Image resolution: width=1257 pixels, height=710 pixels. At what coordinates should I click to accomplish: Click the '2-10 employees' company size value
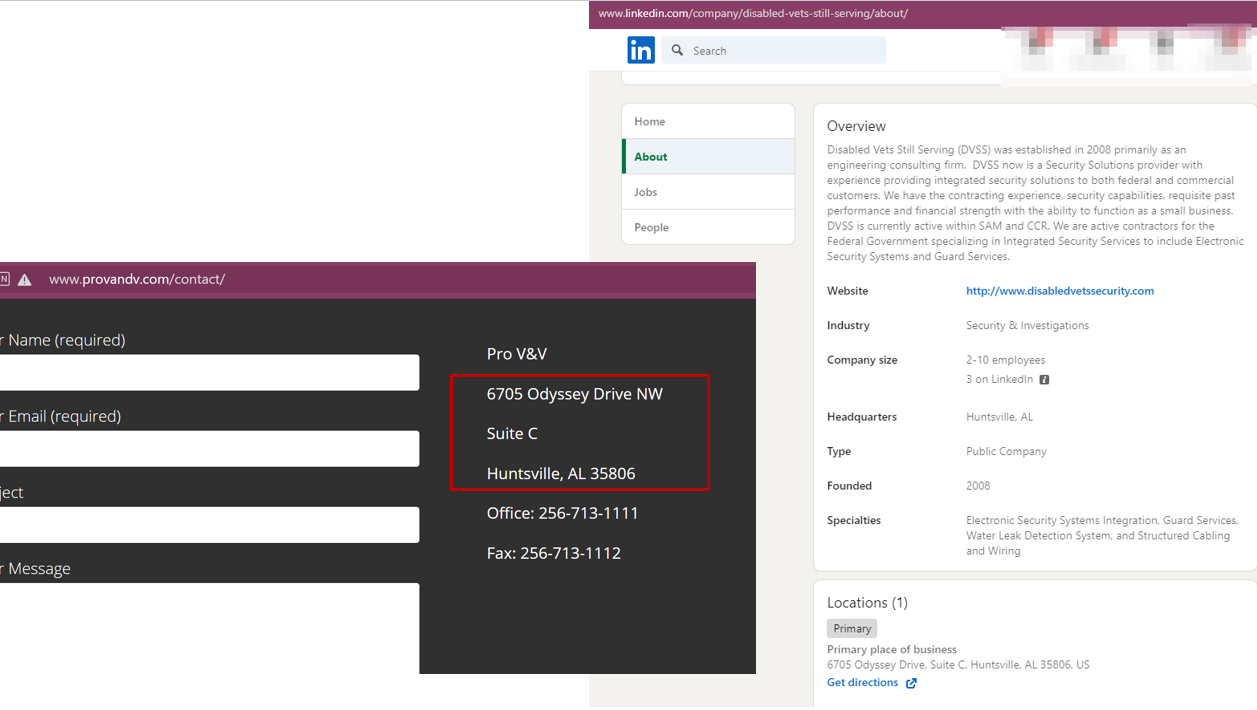coord(1005,360)
